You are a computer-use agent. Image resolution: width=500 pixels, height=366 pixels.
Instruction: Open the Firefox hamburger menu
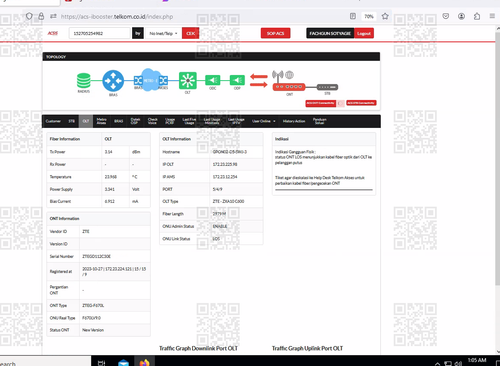point(492,16)
